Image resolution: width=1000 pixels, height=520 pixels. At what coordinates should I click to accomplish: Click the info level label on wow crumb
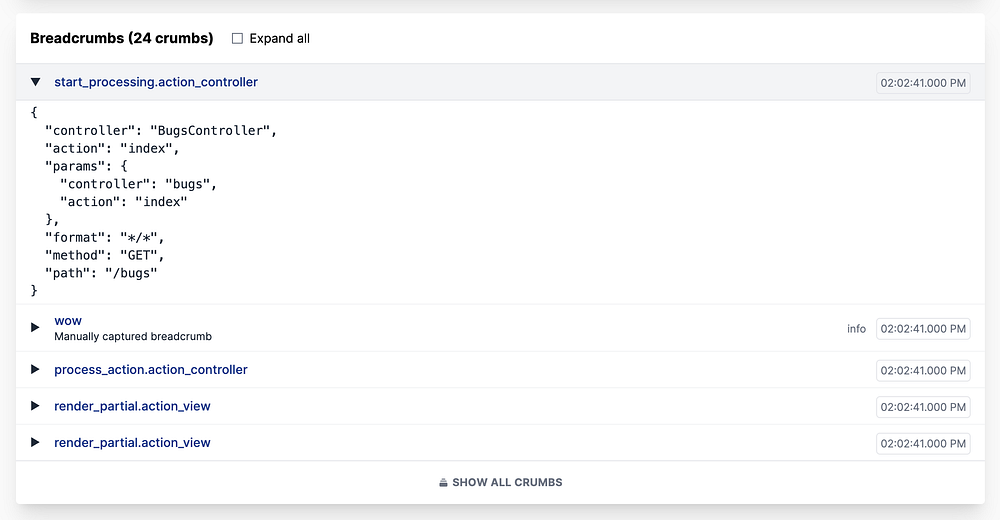click(x=856, y=328)
